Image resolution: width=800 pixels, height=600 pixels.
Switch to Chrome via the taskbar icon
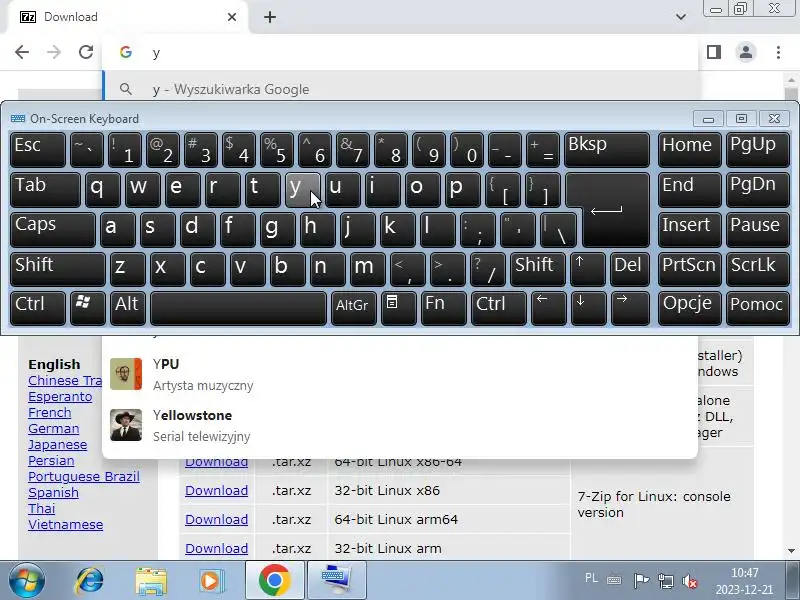click(274, 580)
